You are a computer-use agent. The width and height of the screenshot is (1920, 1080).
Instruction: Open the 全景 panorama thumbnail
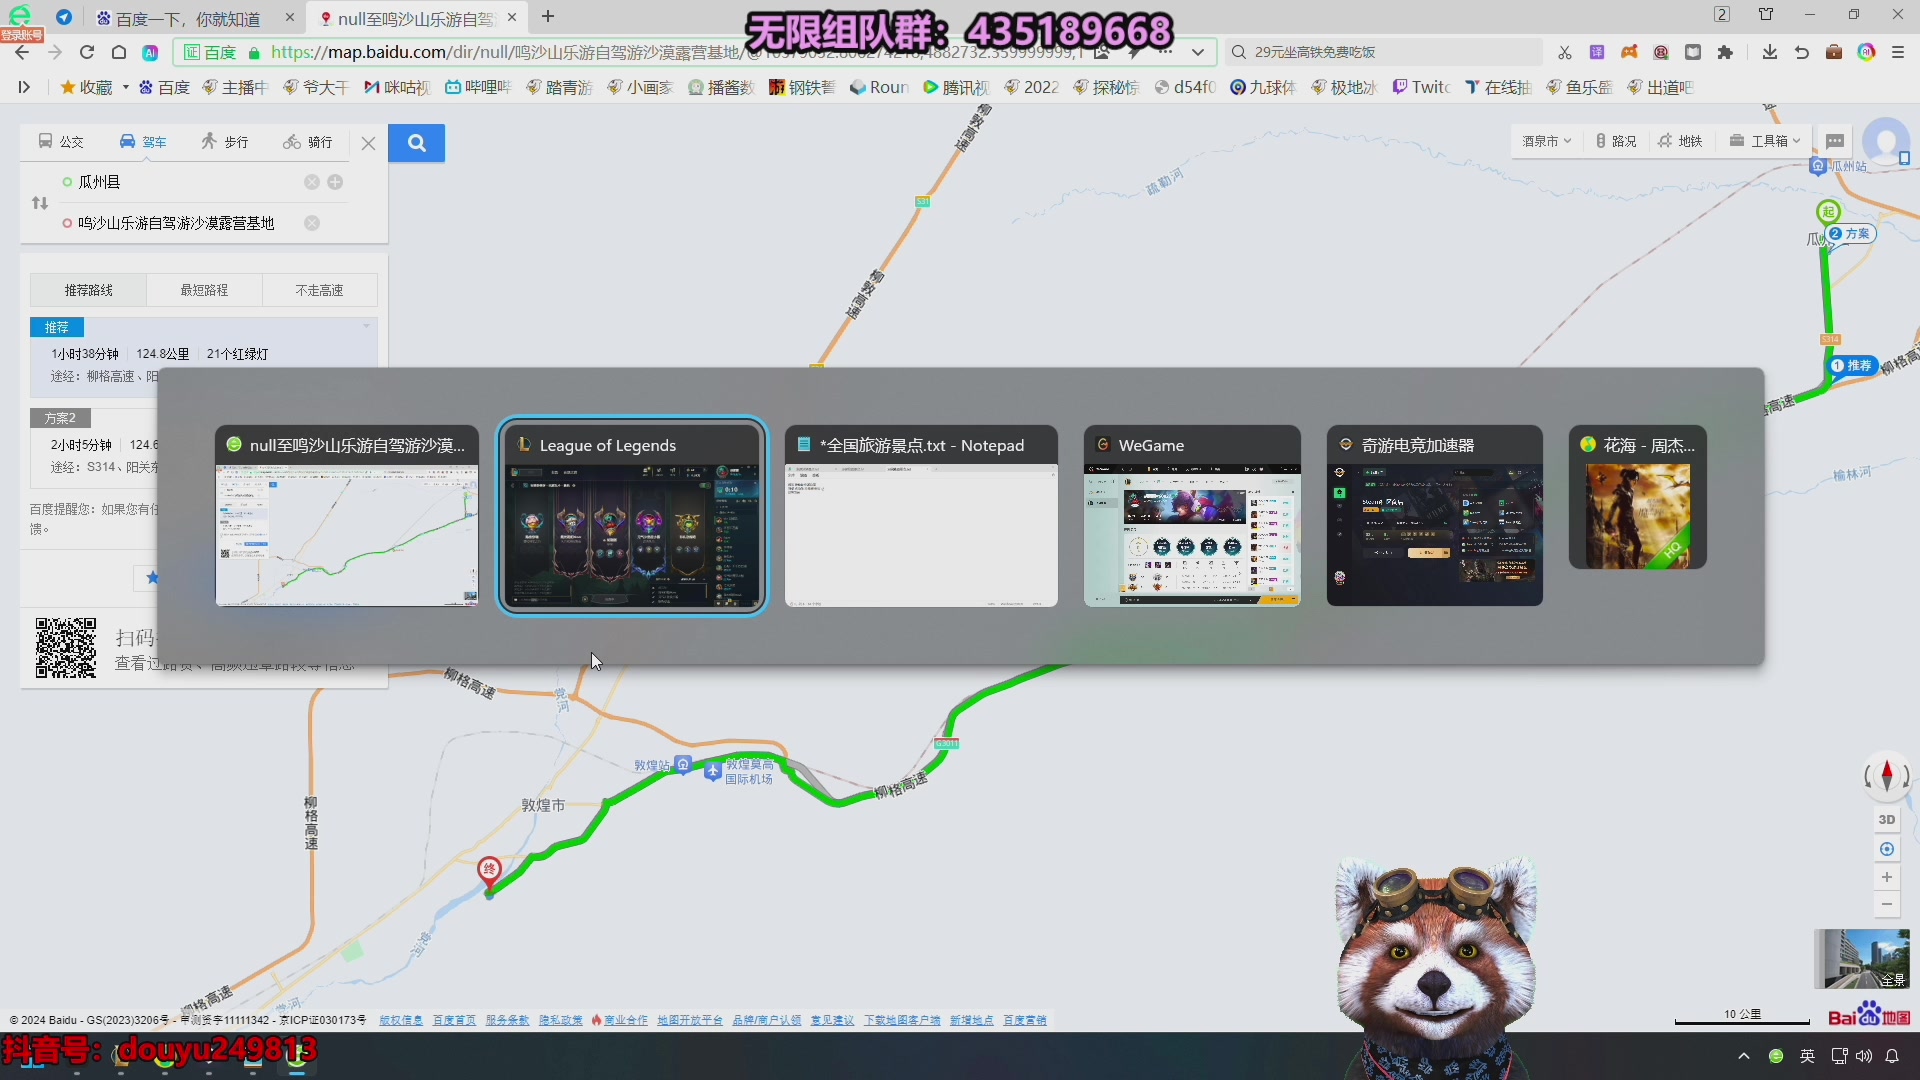[1862, 959]
